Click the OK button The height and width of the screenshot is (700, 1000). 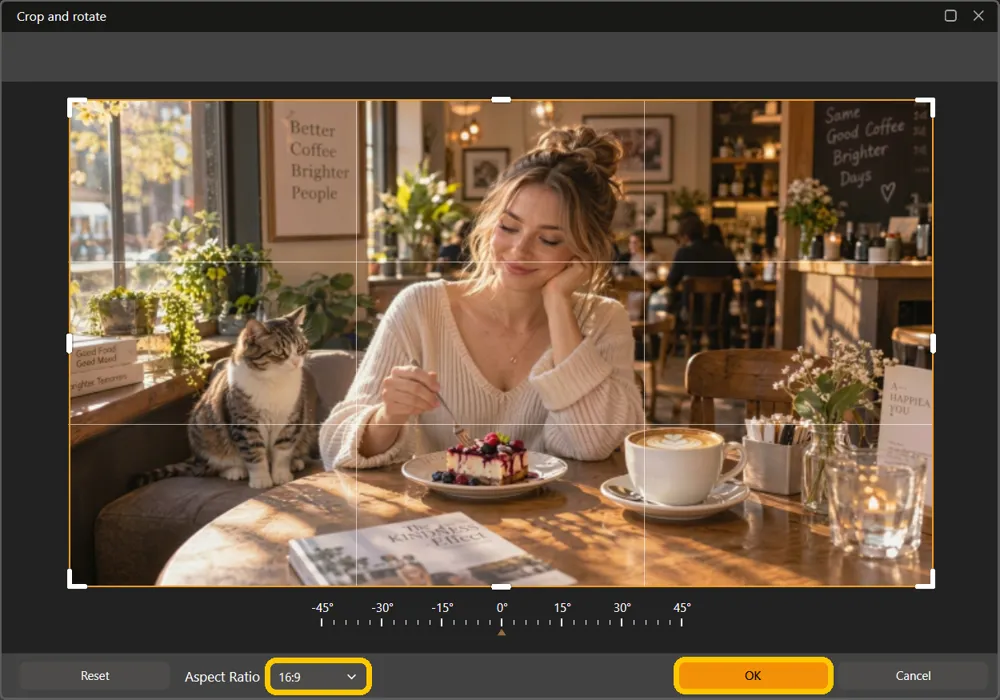[753, 675]
